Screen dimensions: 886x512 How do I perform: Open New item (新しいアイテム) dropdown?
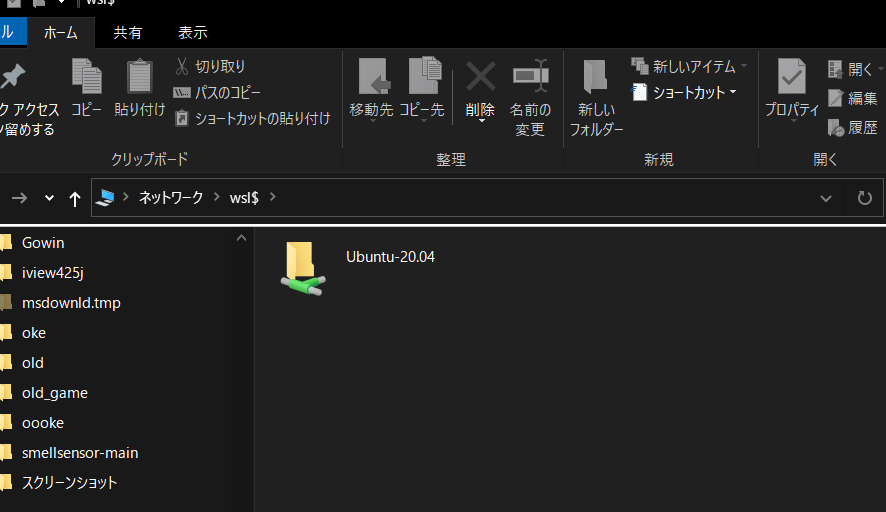click(x=689, y=67)
